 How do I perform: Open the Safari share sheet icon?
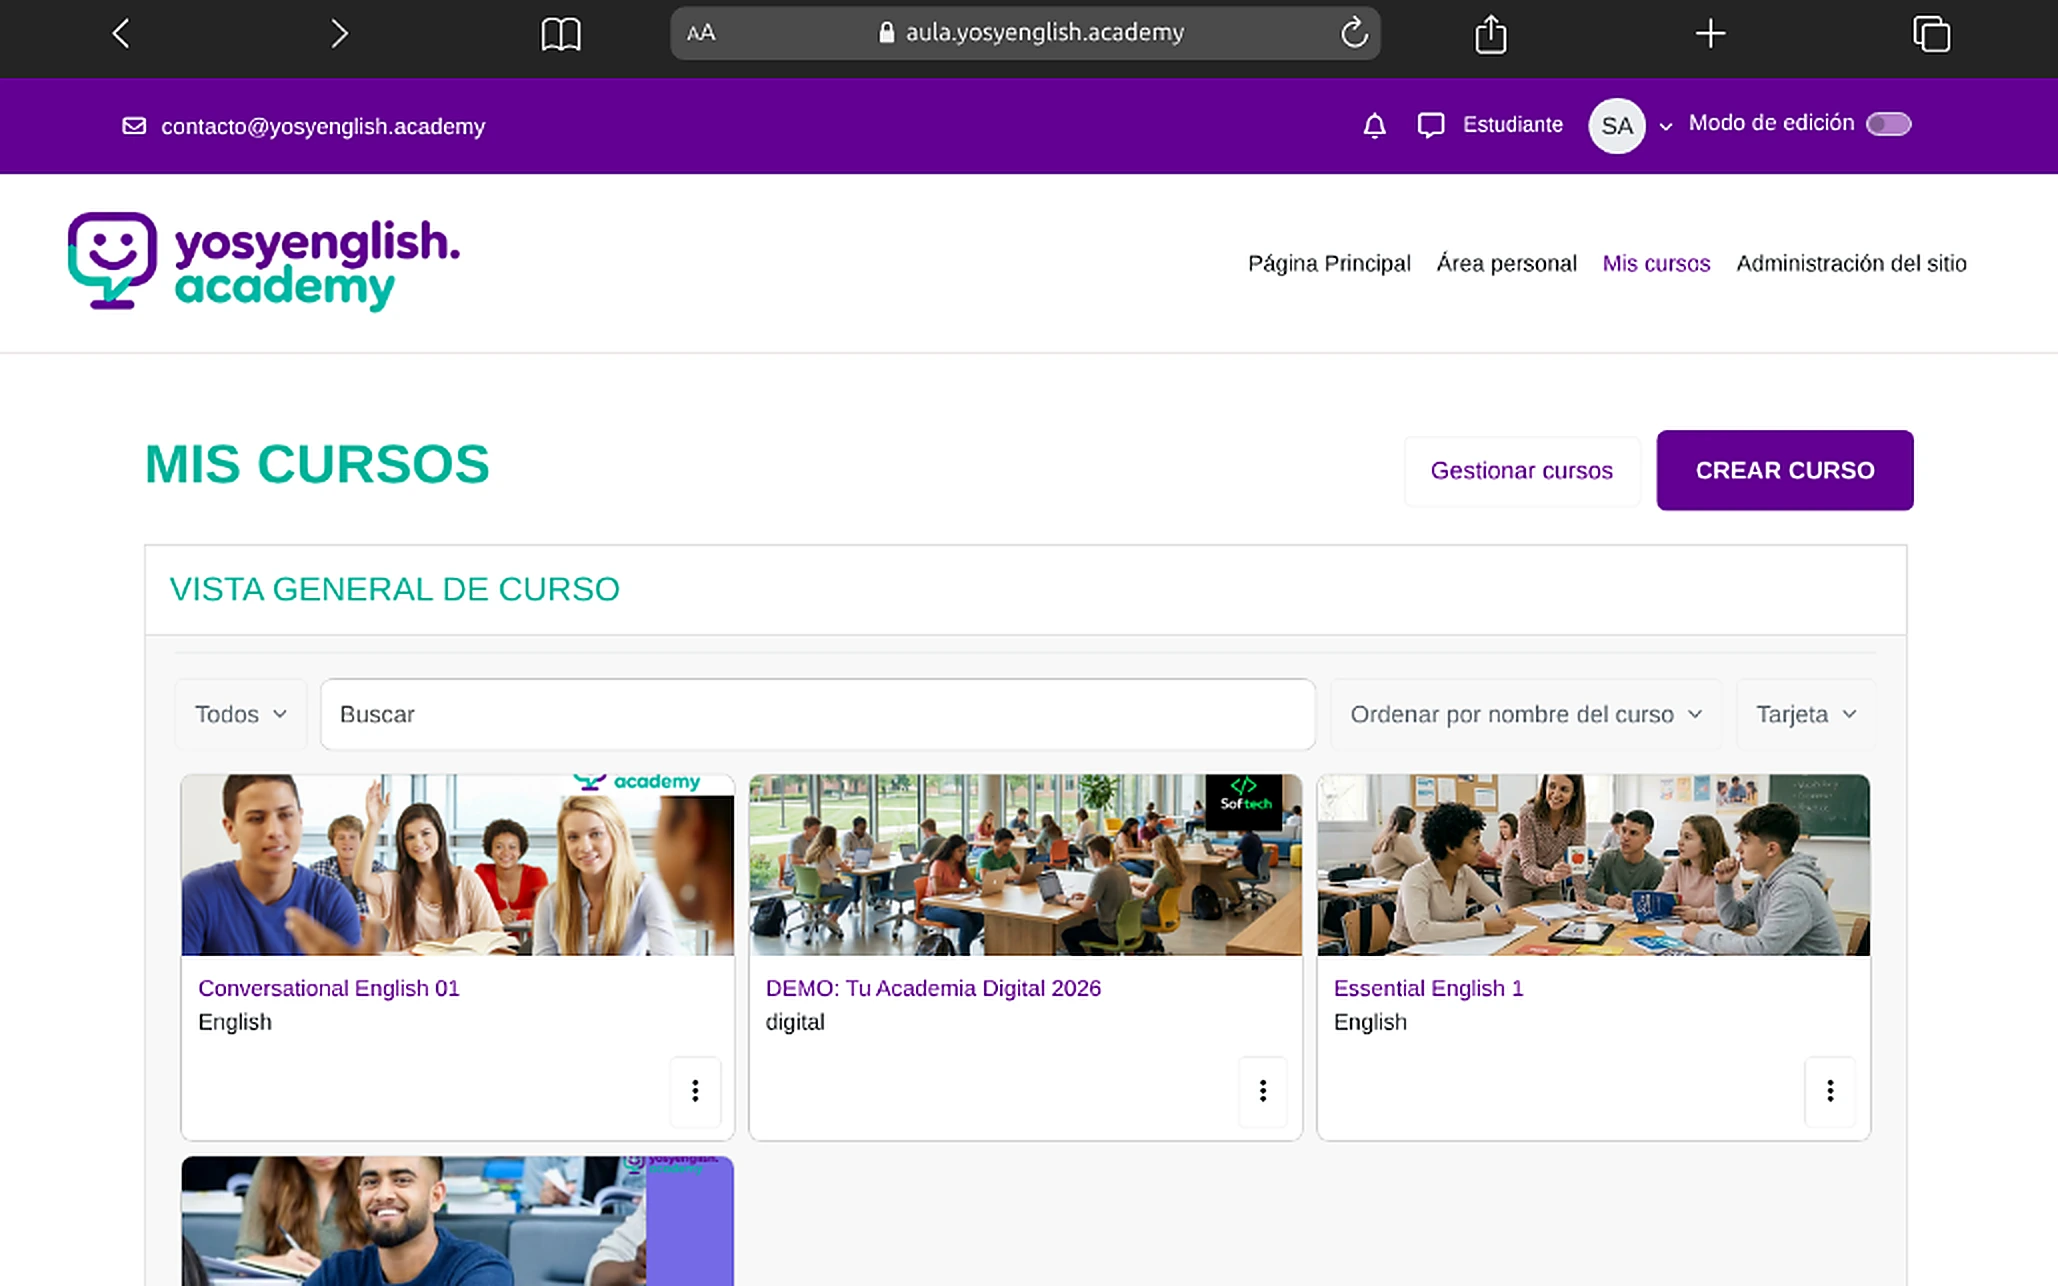click(1490, 34)
